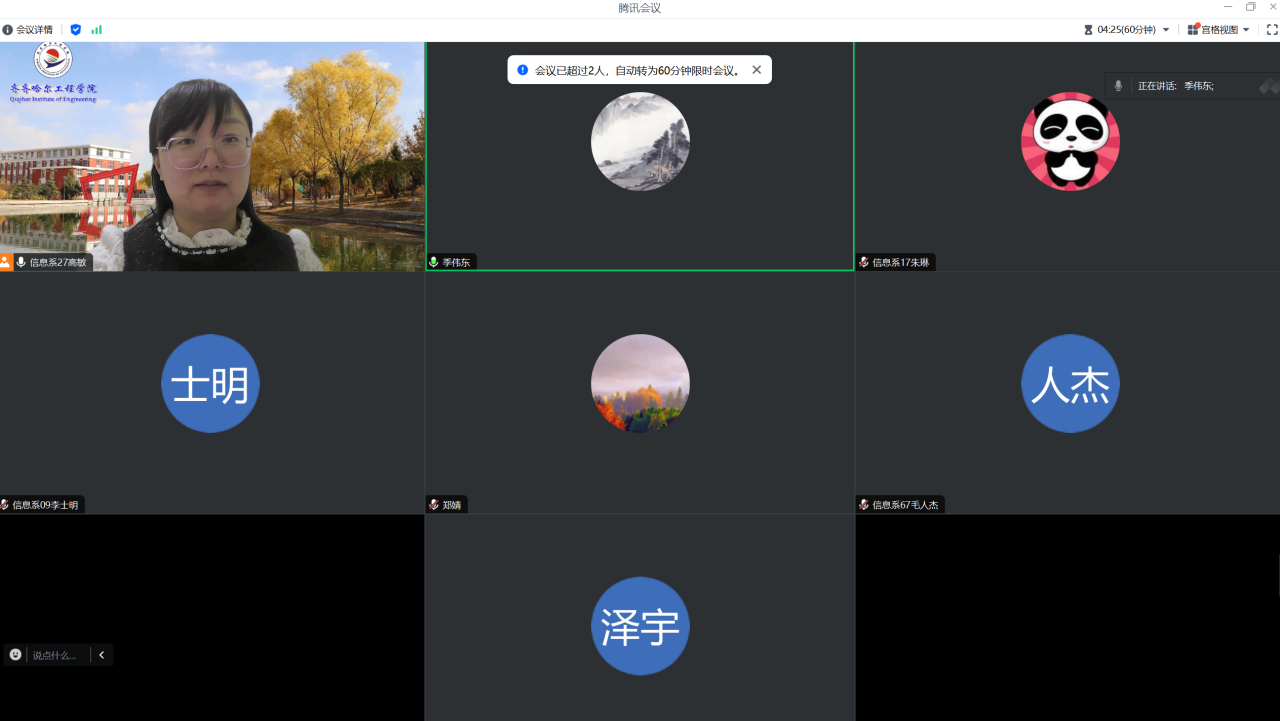Click the 宫格视图 grid layout icon
This screenshot has width=1280, height=721.
[1193, 30]
